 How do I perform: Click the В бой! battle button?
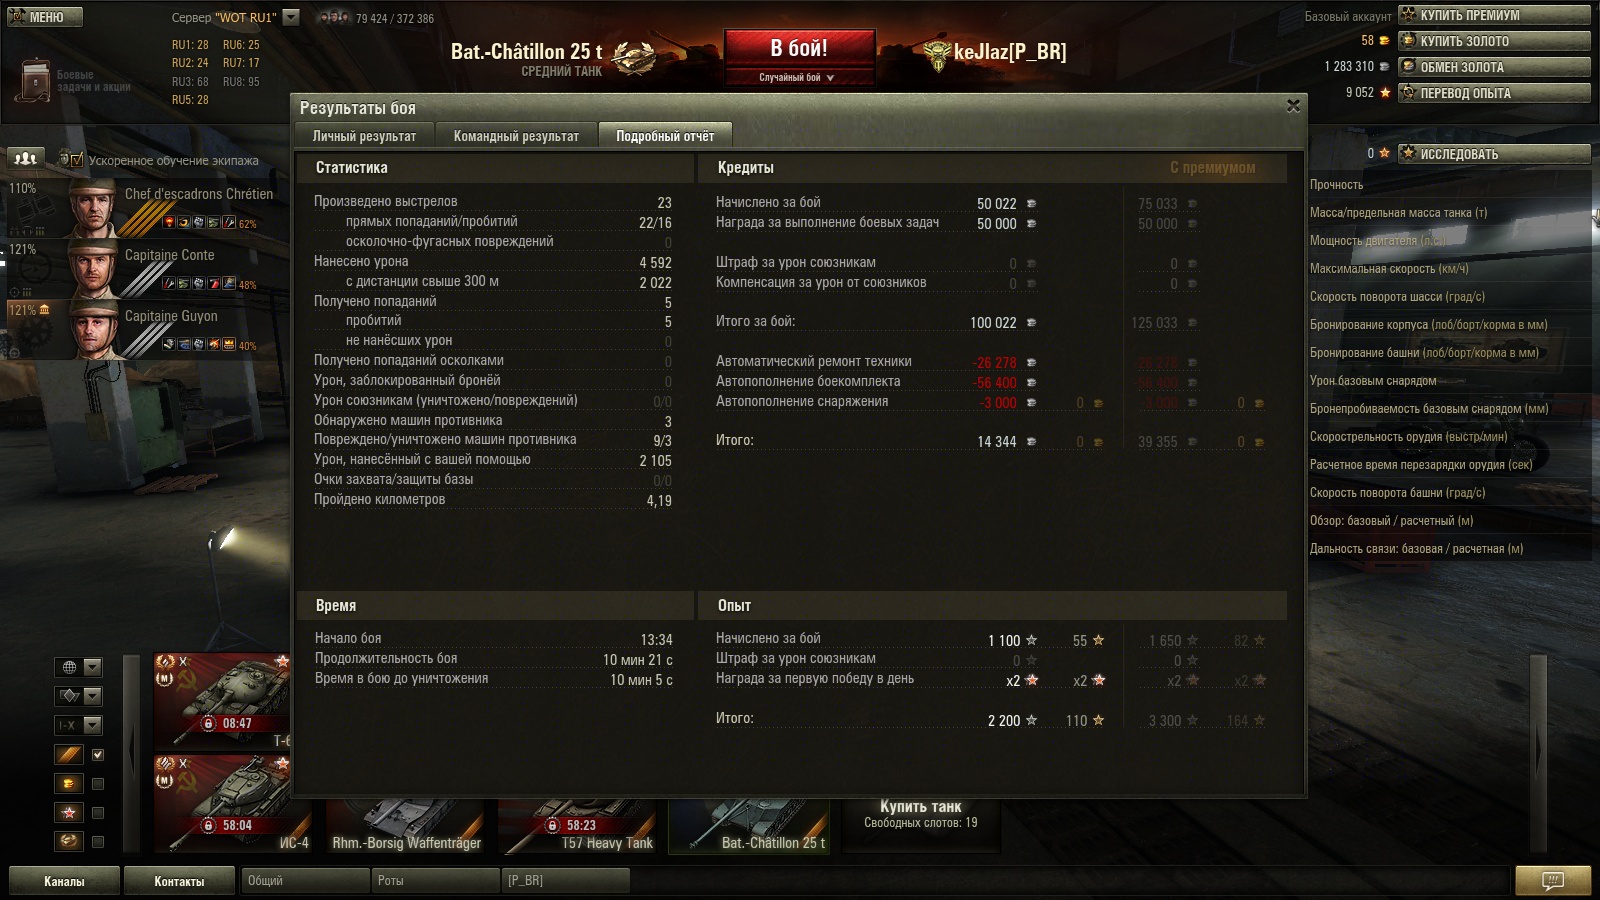799,50
